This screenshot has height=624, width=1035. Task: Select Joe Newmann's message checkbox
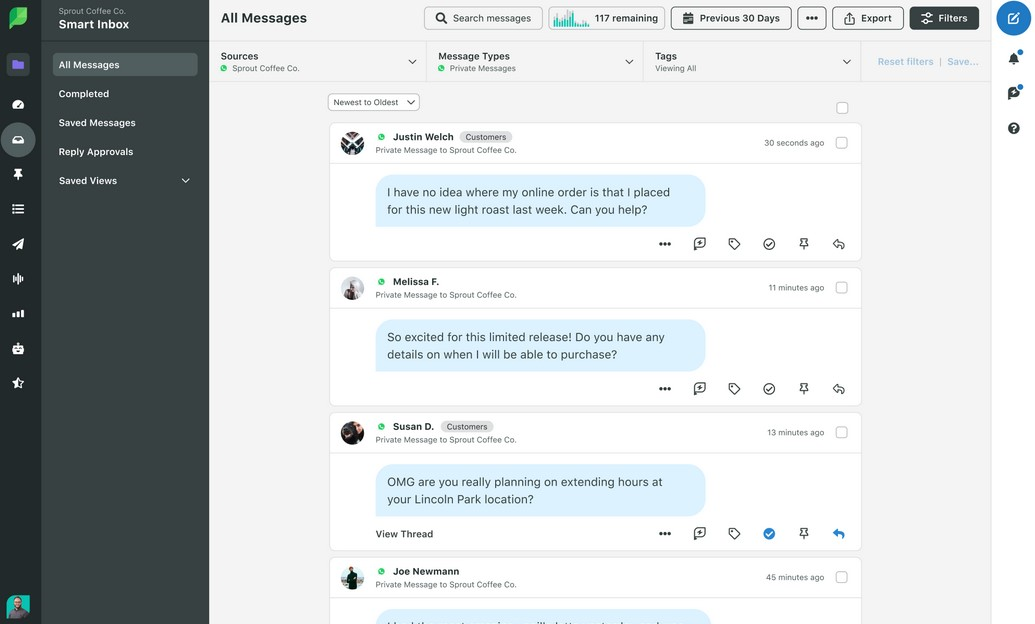(842, 577)
